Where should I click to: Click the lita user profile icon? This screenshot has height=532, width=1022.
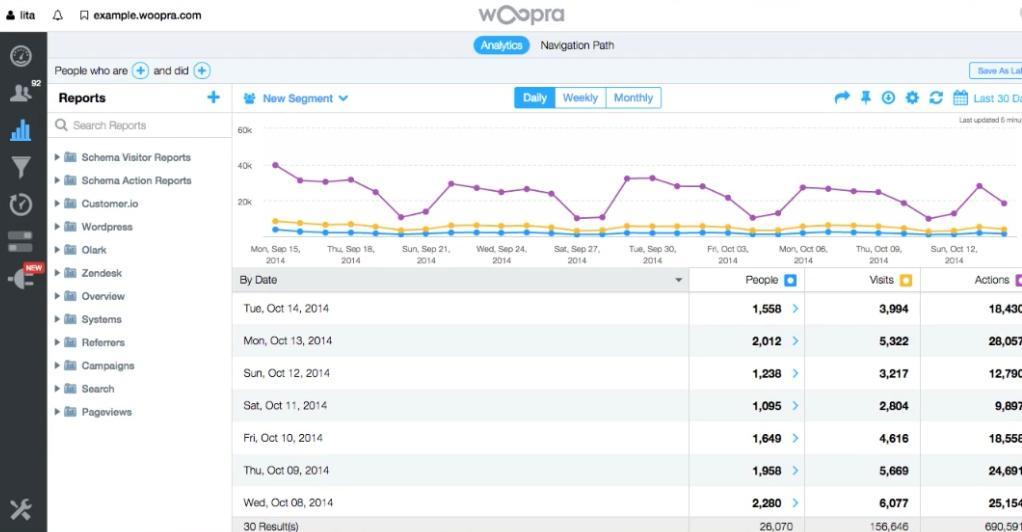pyautogui.click(x=10, y=15)
